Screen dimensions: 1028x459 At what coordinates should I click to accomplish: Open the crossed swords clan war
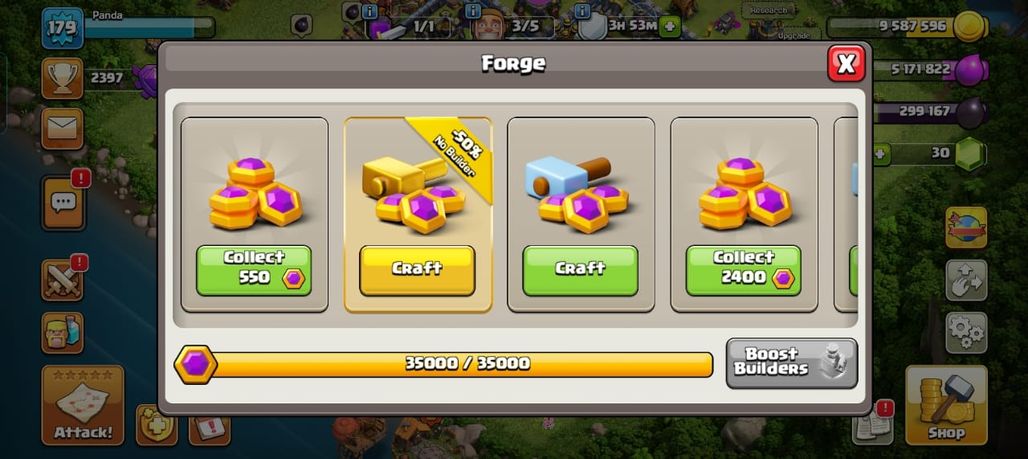pyautogui.click(x=62, y=279)
